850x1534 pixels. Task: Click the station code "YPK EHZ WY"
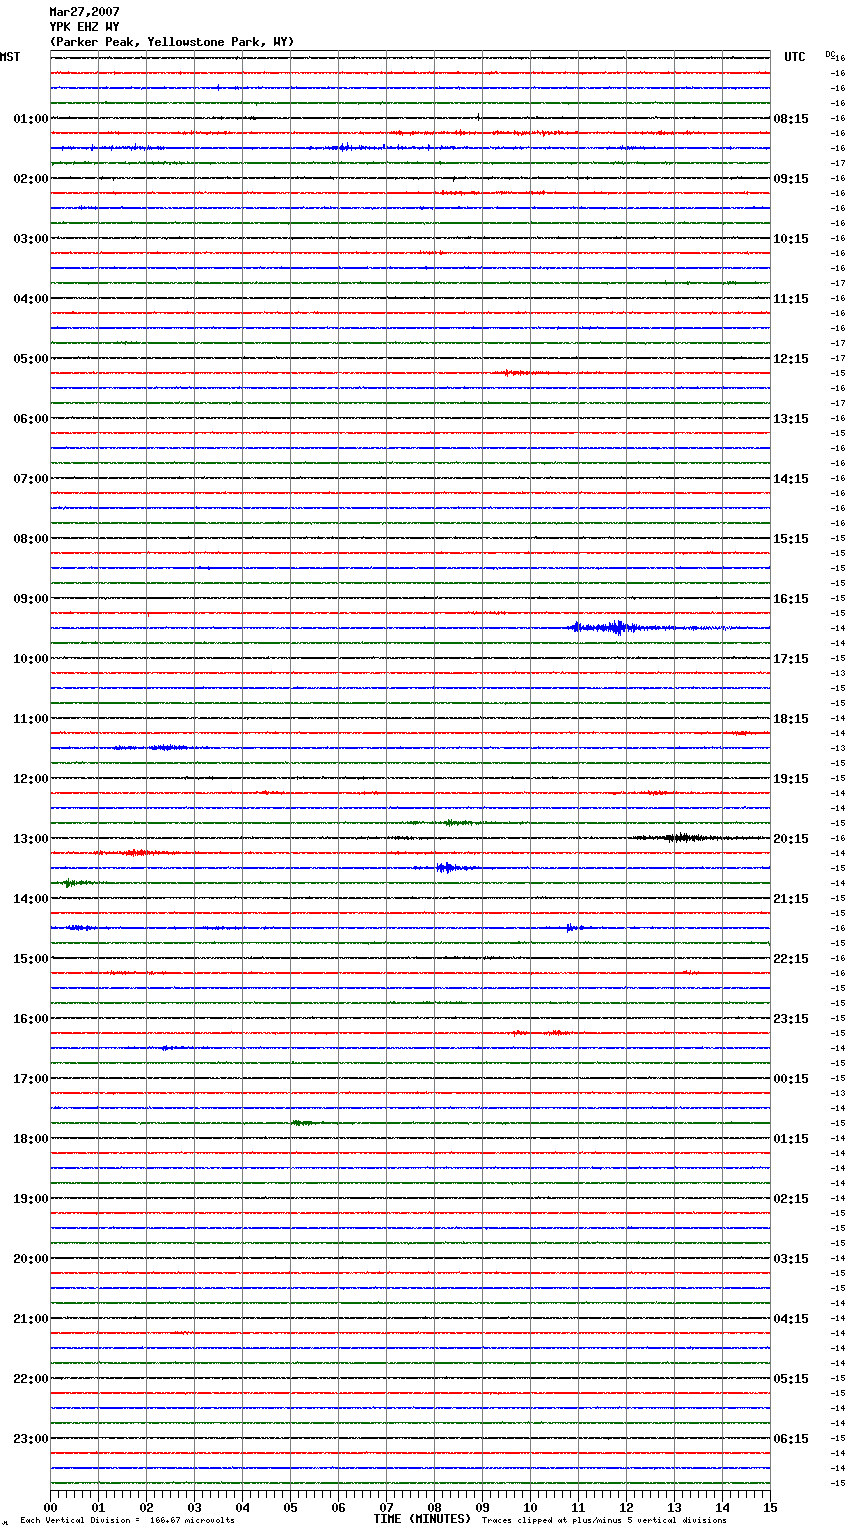click(x=85, y=27)
